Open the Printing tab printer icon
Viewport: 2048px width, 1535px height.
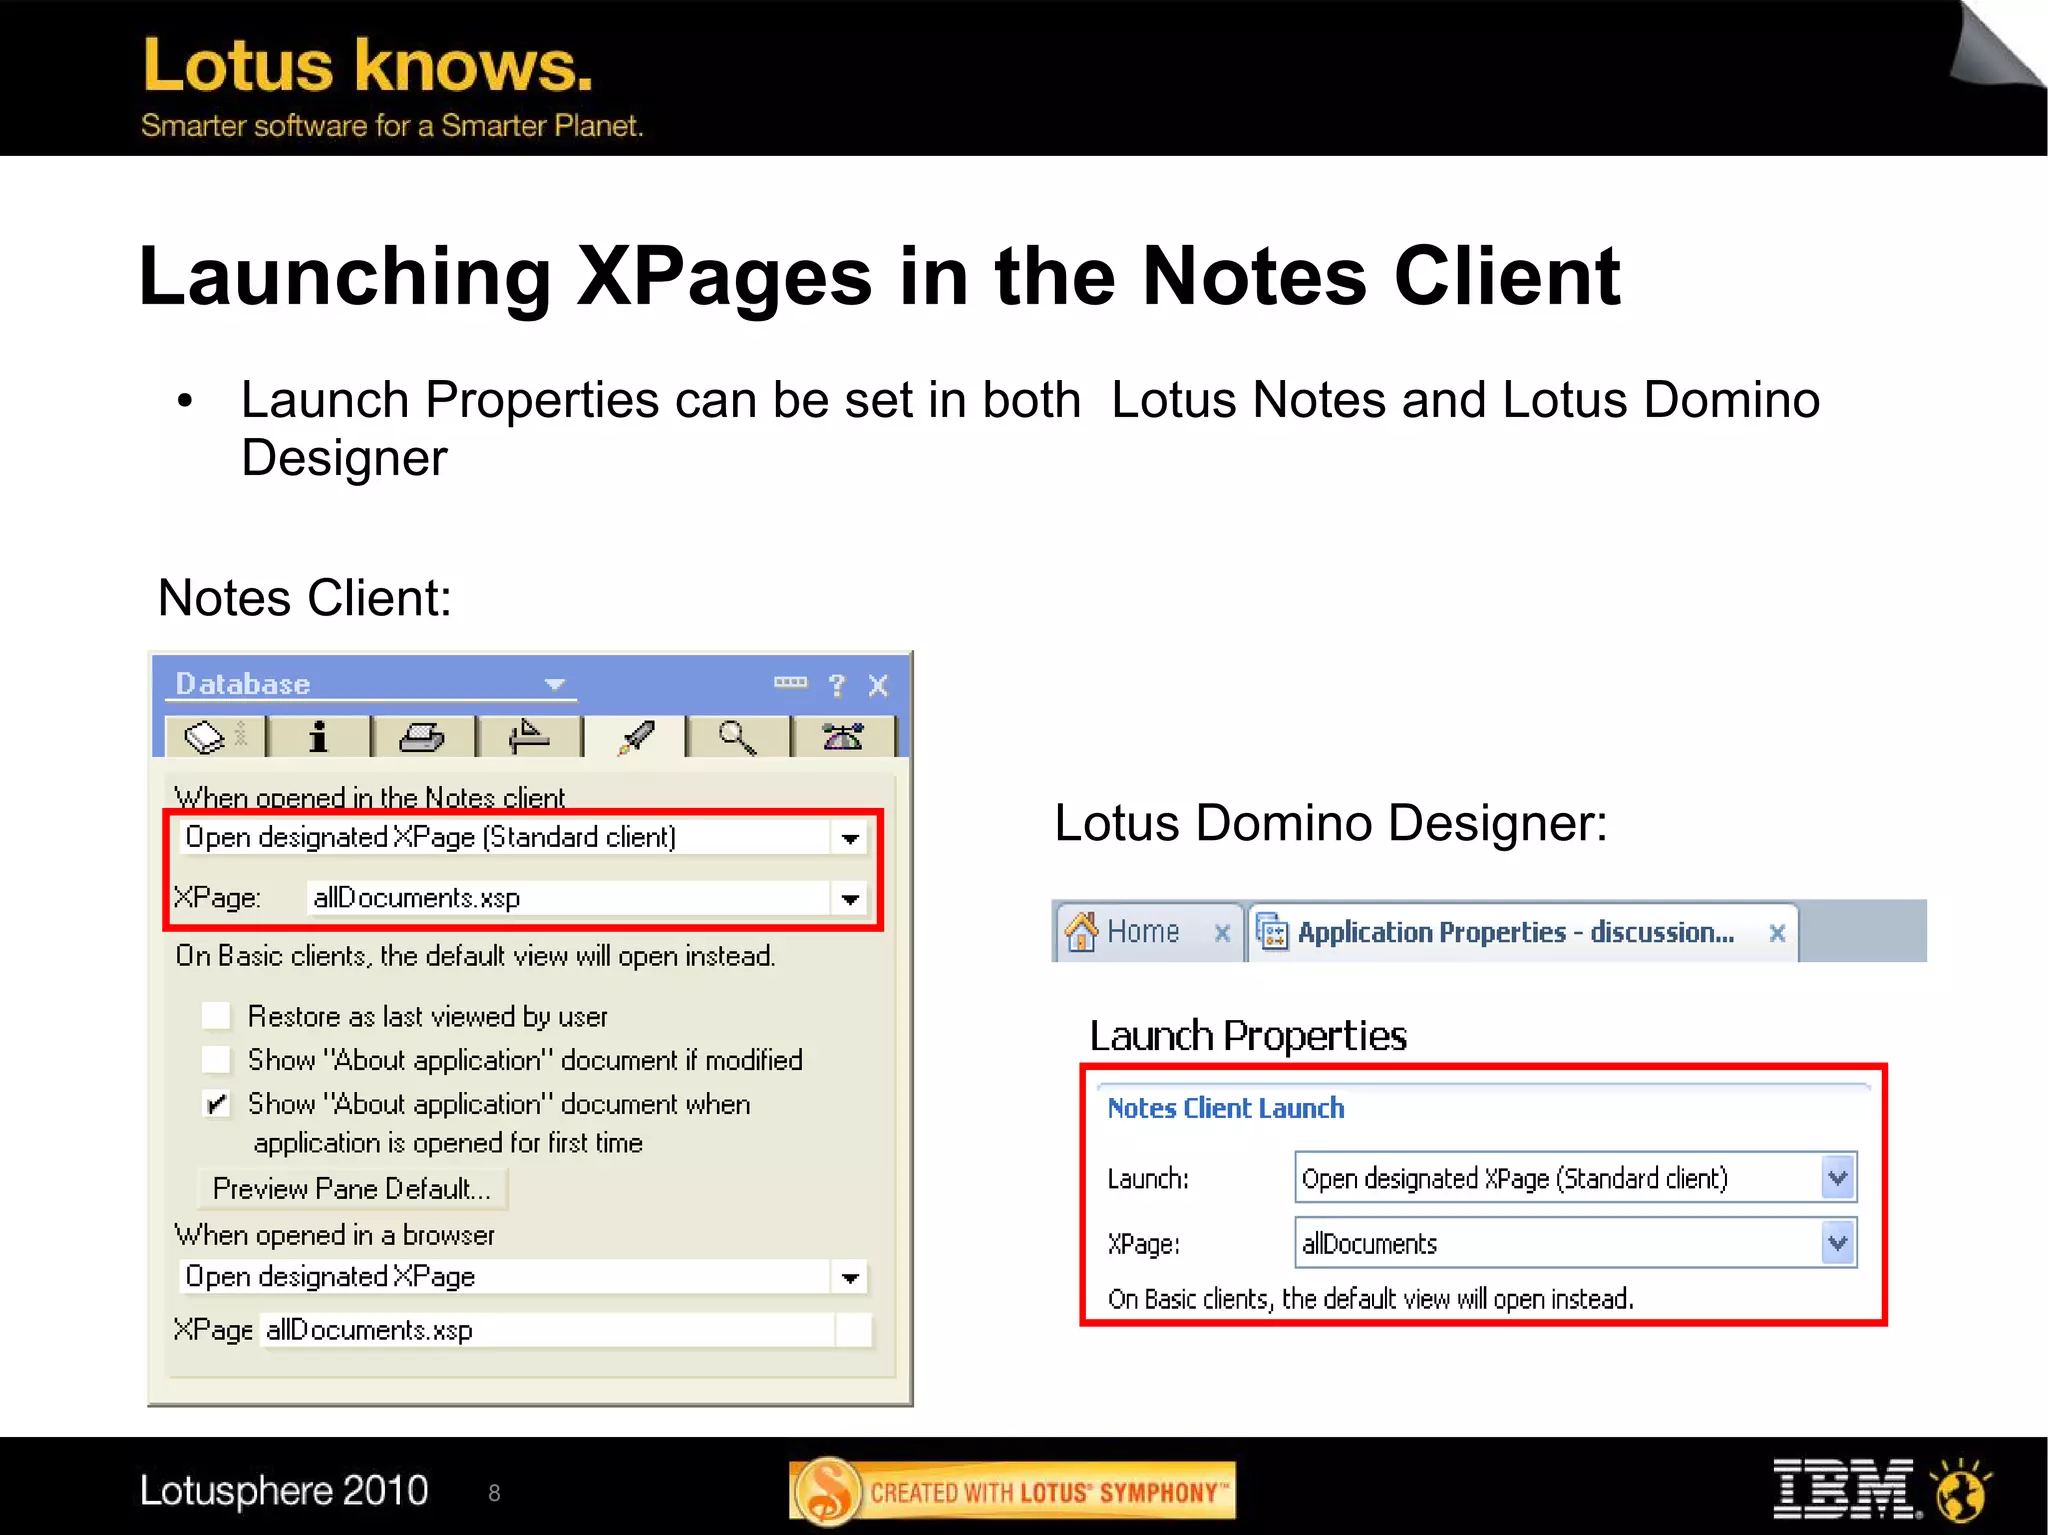pos(422,737)
